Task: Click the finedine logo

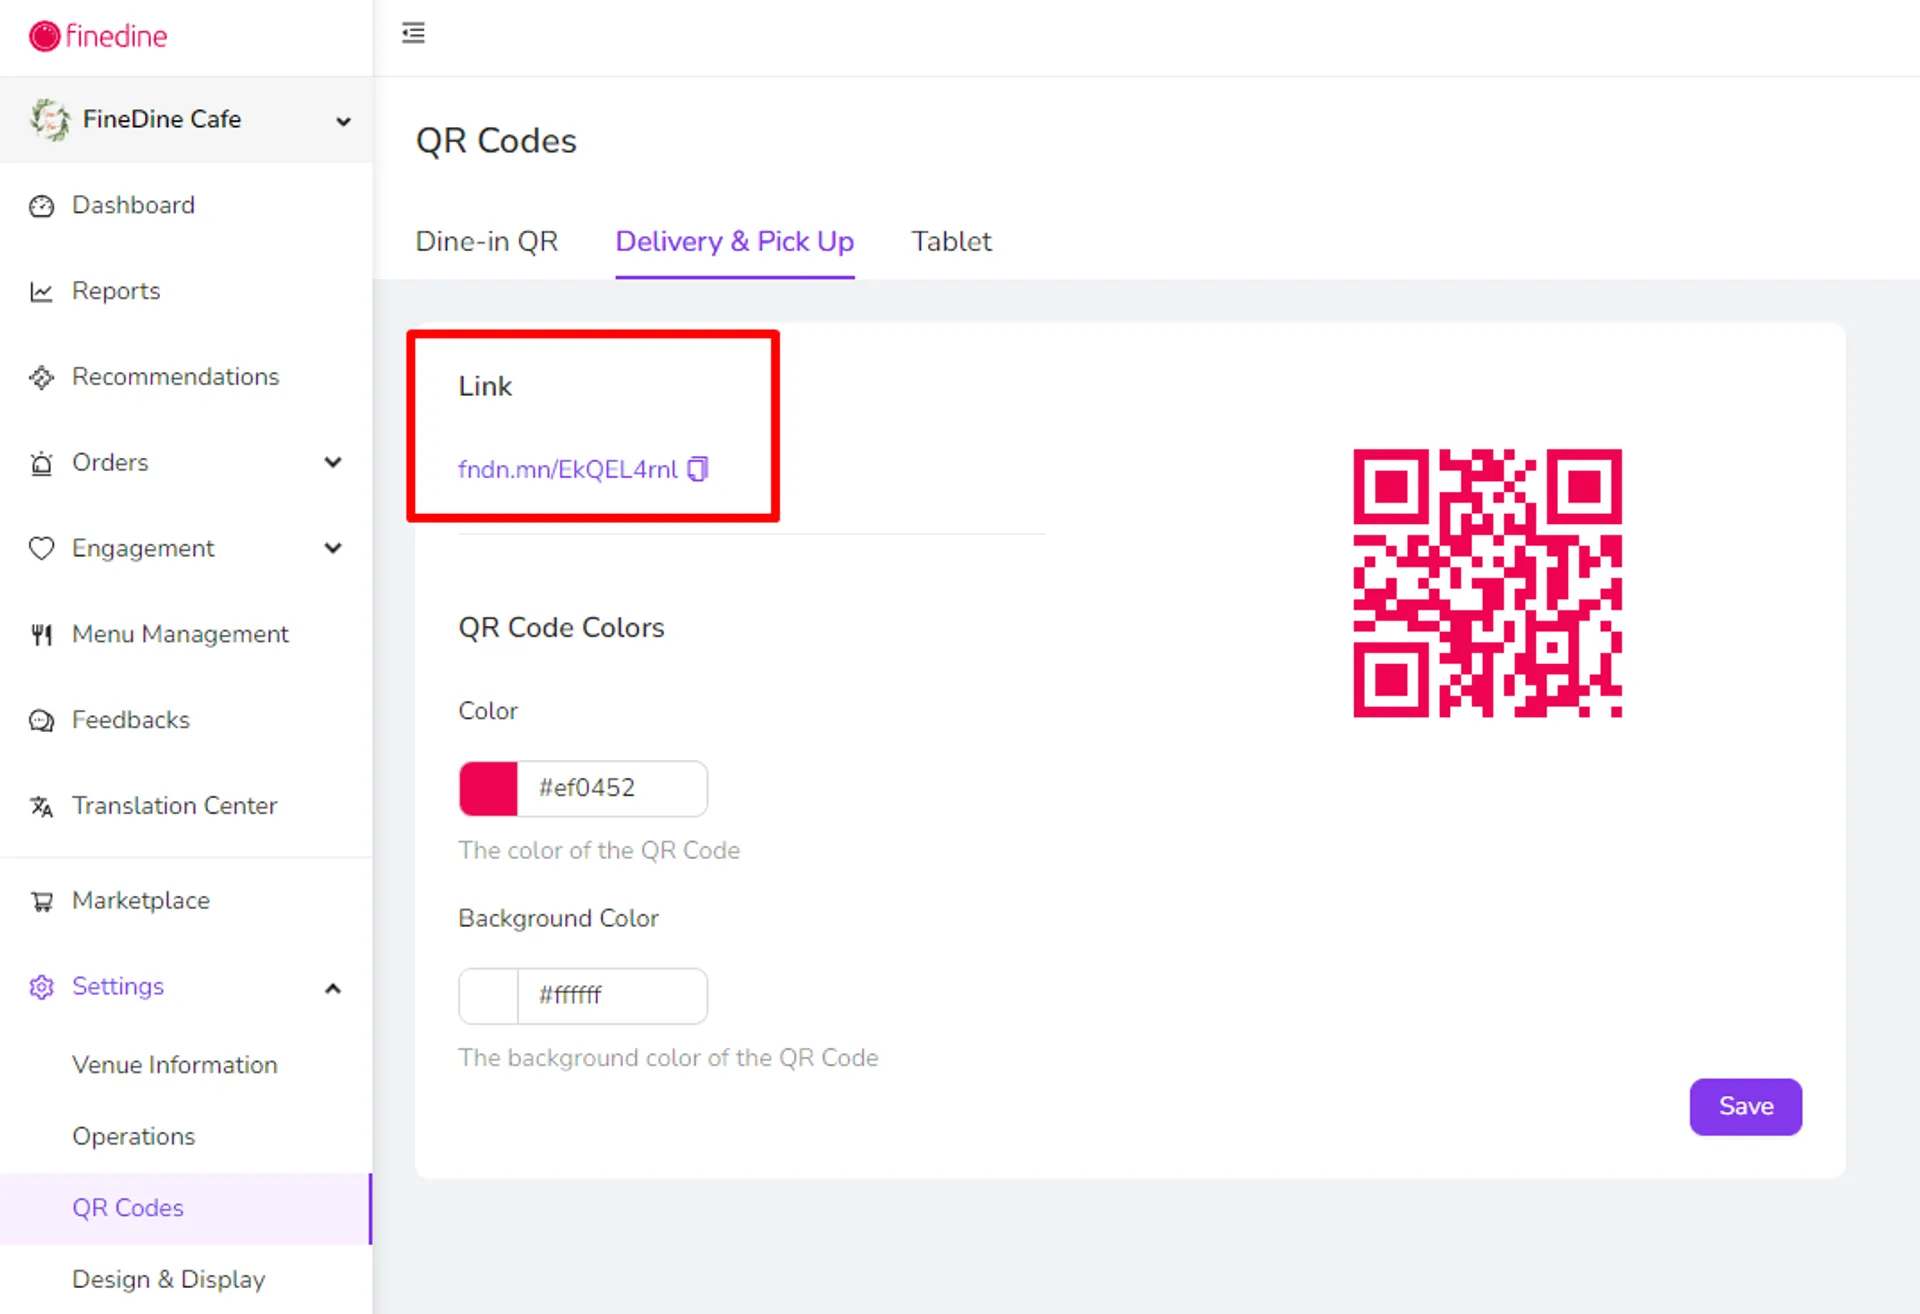Action: pos(98,36)
